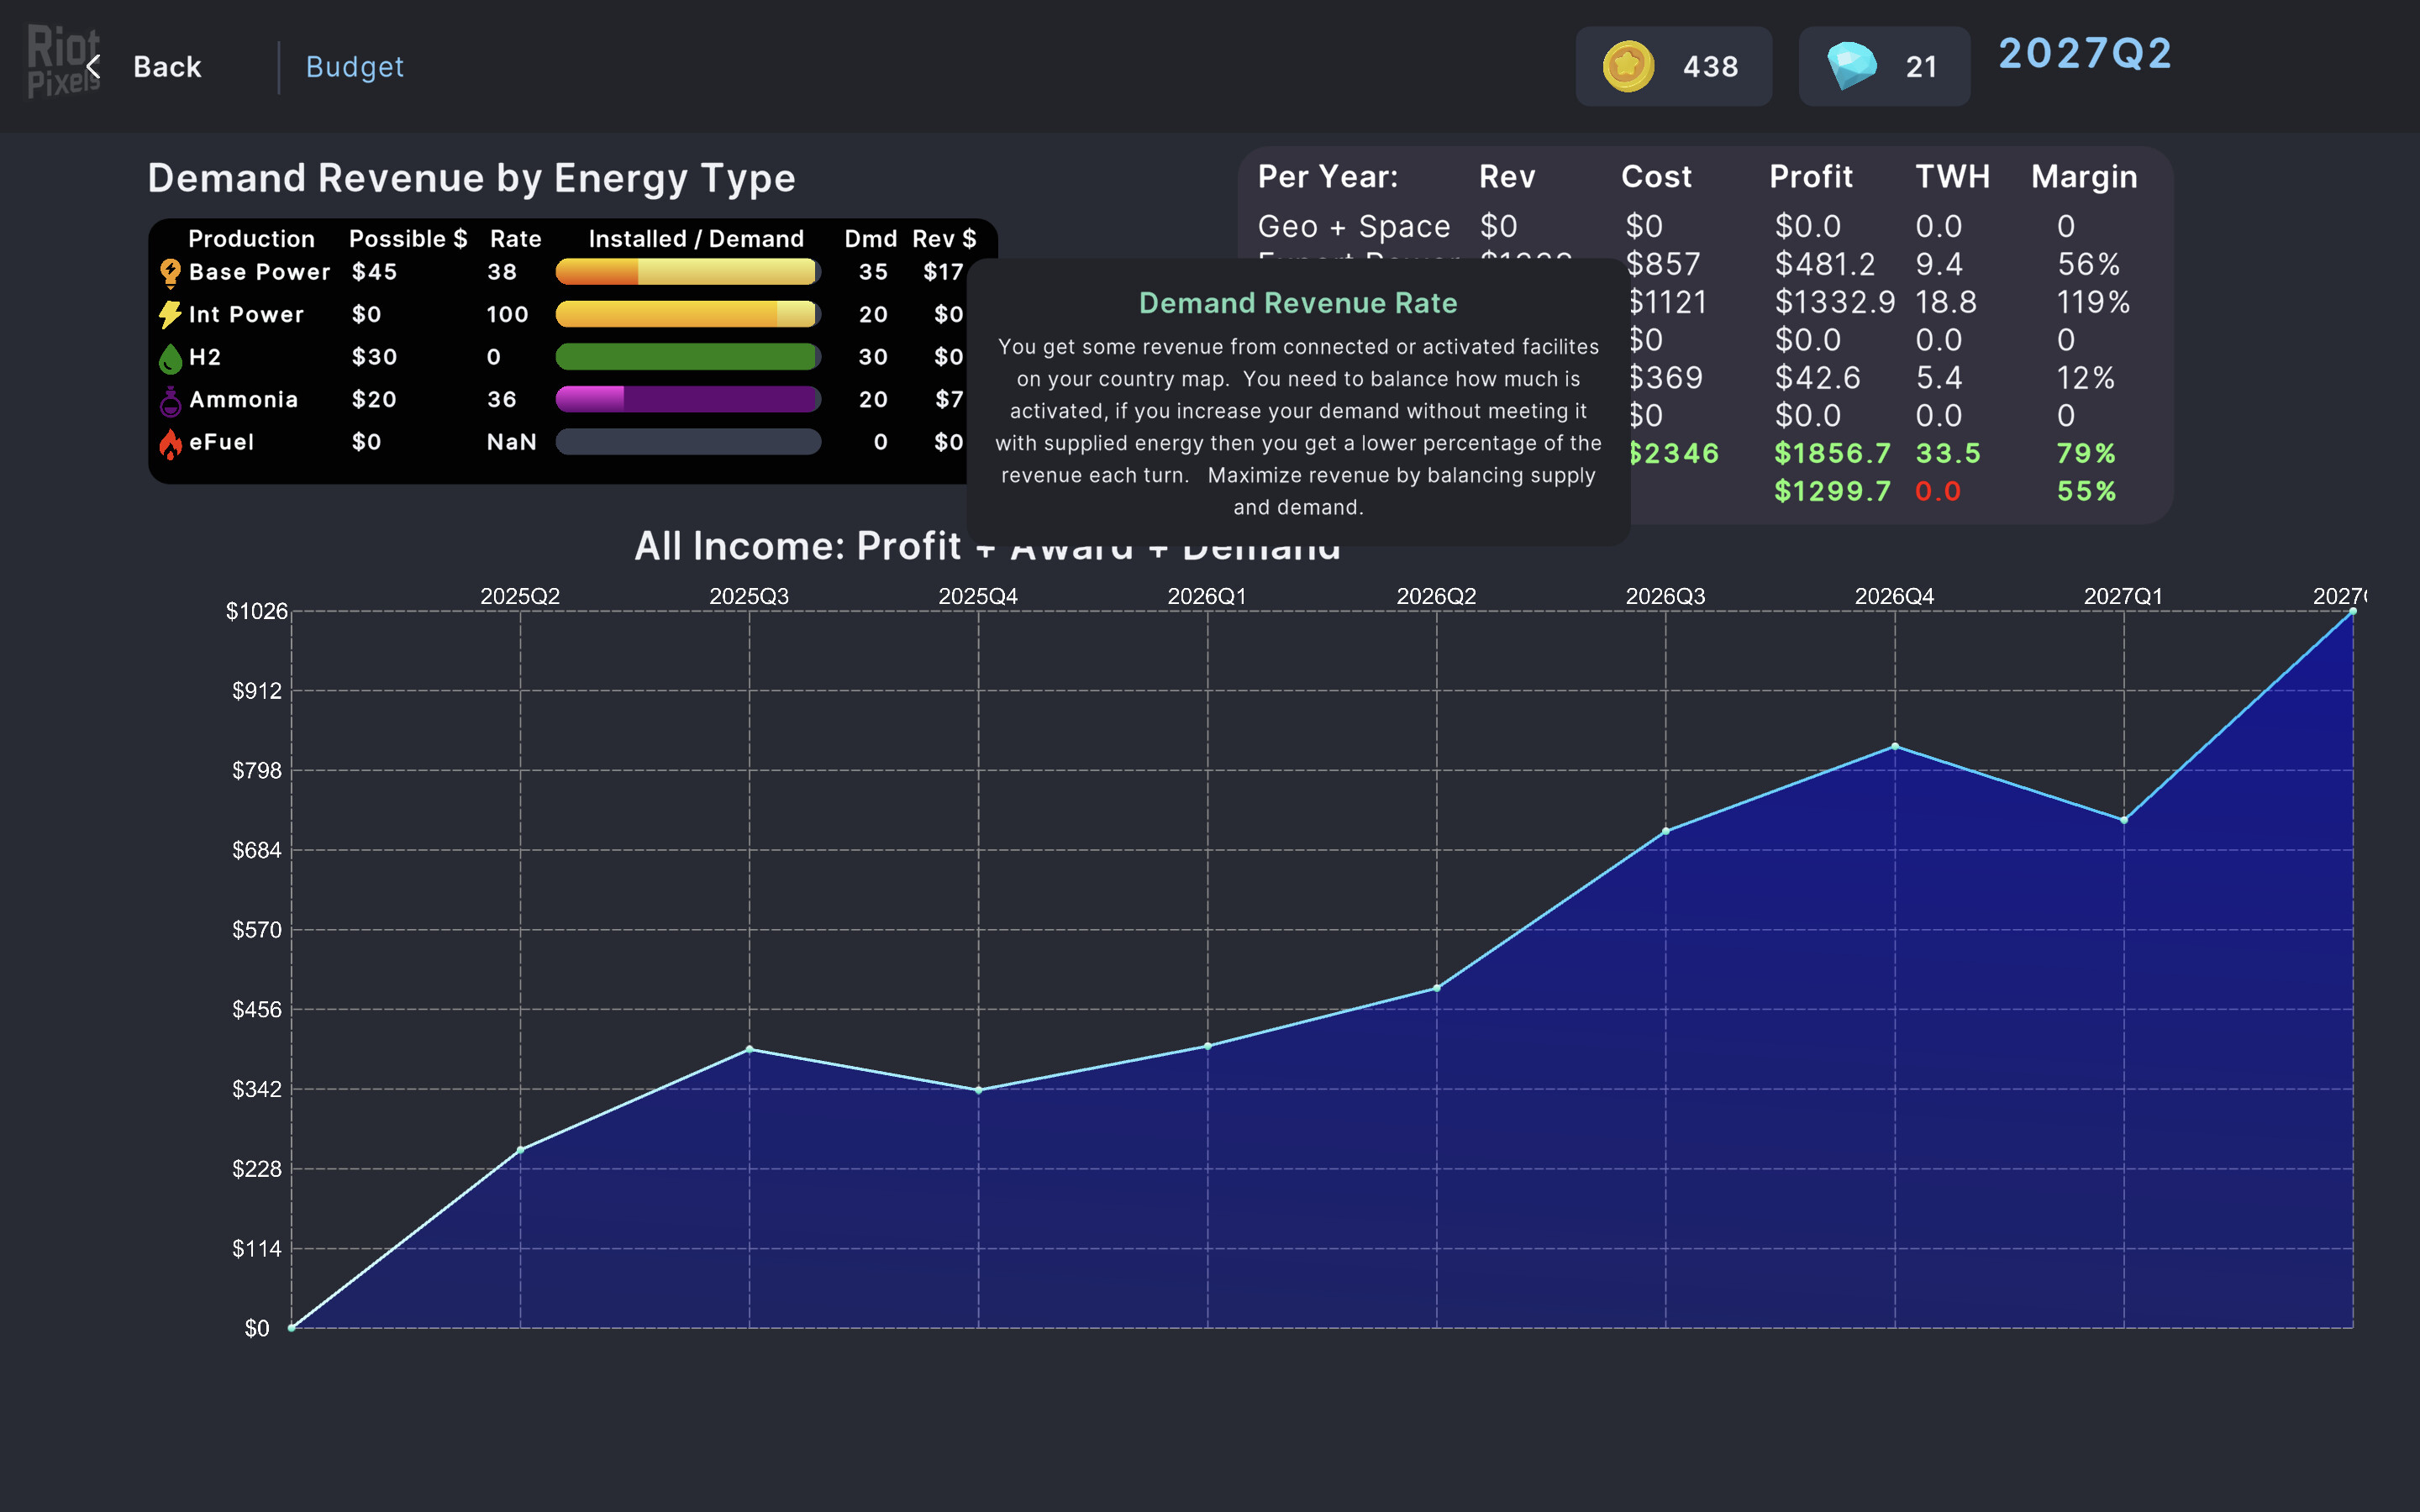Click the Int Power lightning bolt icon
Image resolution: width=2420 pixels, height=1512 pixels.
coord(170,314)
